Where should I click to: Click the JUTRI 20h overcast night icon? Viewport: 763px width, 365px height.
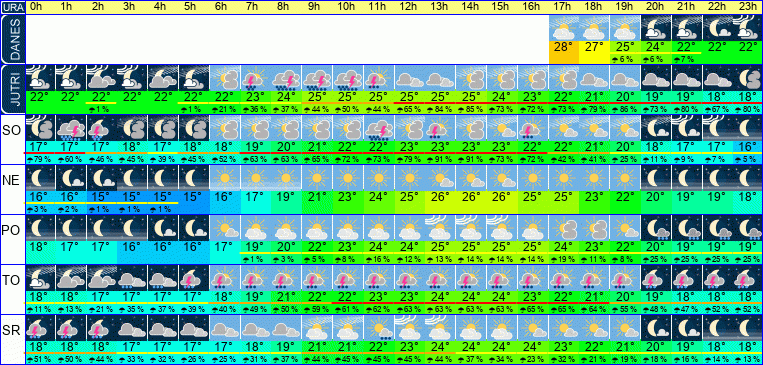coord(656,78)
